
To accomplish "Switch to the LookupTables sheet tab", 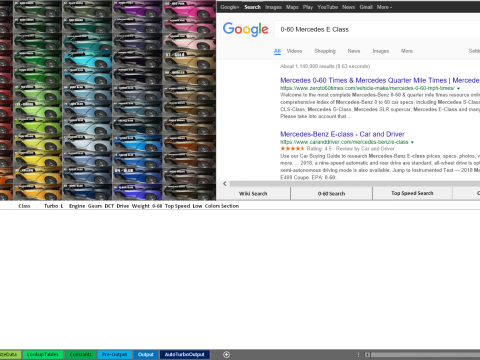I will point(43,354).
